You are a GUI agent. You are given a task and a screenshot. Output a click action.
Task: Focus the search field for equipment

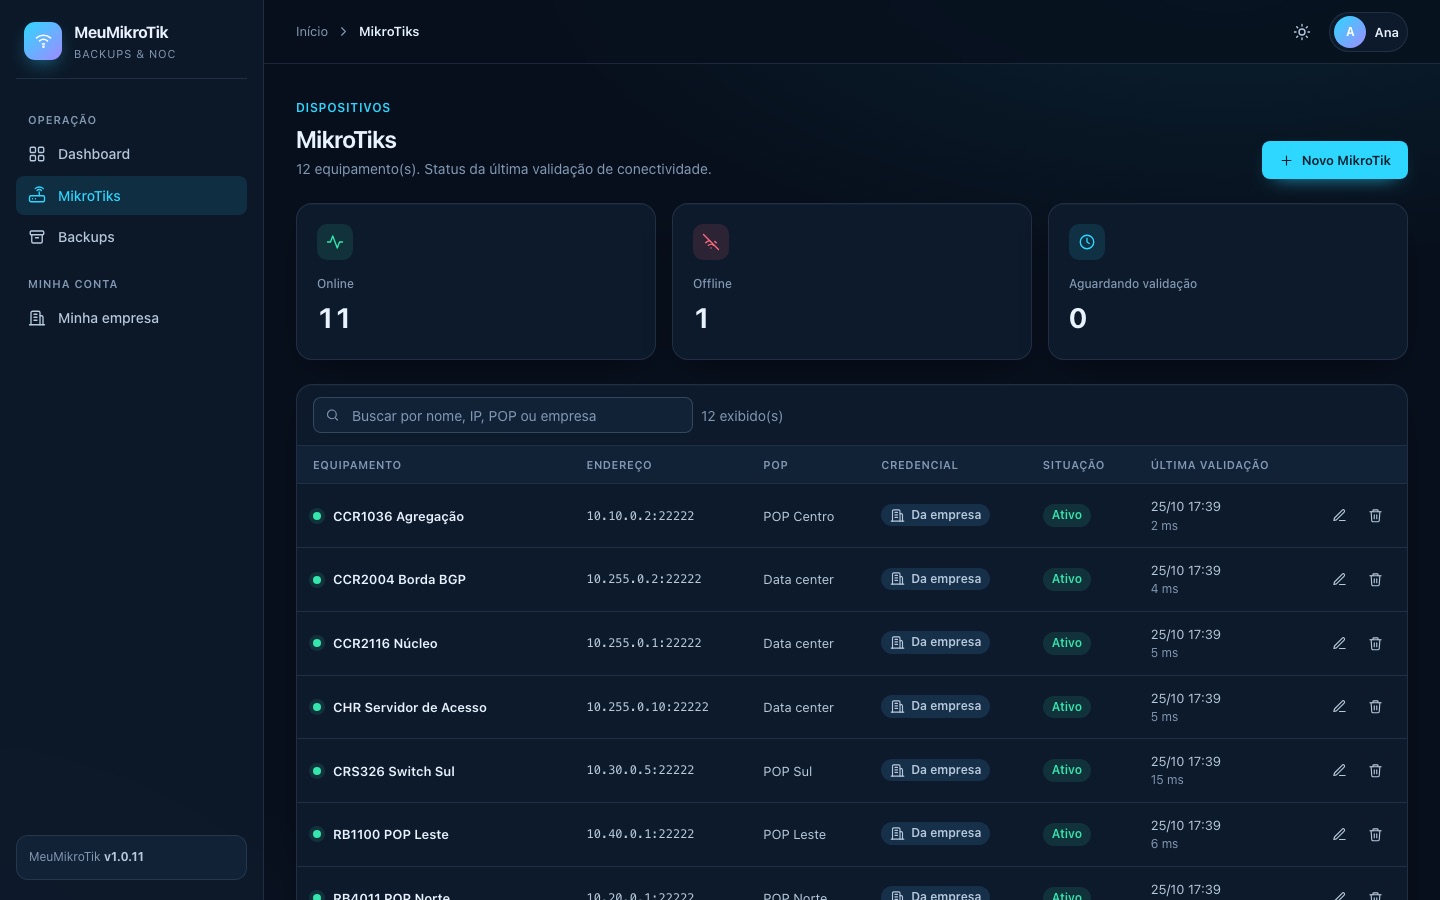click(x=503, y=415)
